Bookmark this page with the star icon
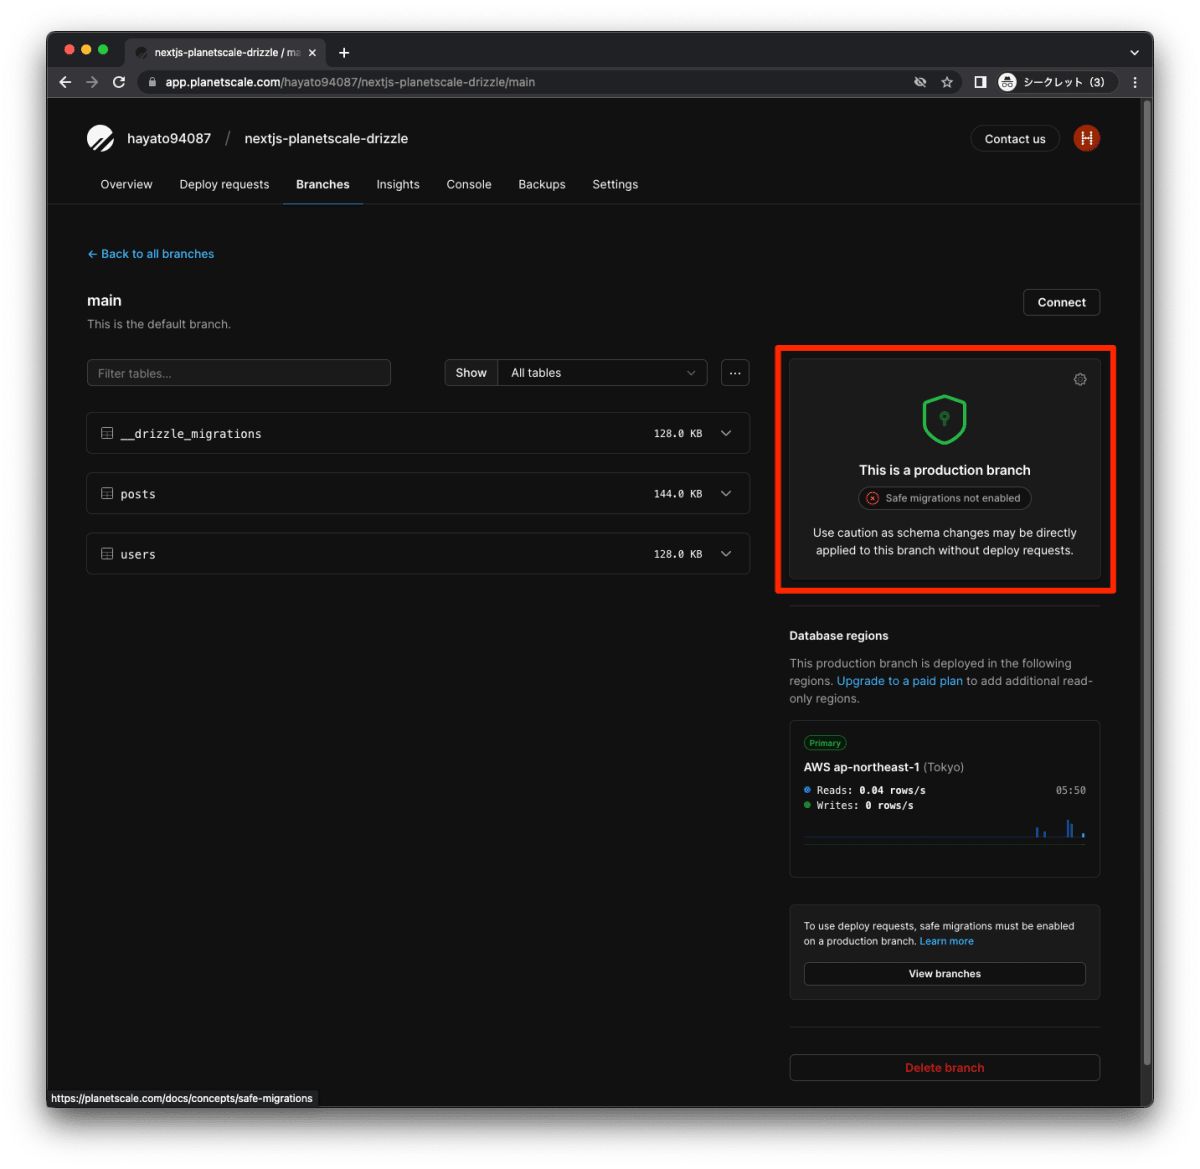Screen dimensions: 1200x1169 947,82
